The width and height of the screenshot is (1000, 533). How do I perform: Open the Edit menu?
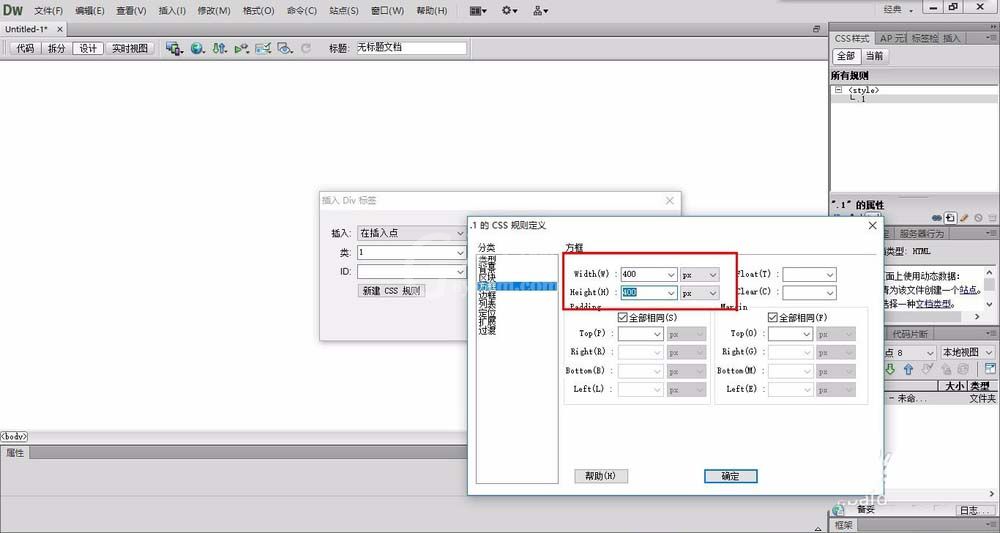tap(90, 11)
